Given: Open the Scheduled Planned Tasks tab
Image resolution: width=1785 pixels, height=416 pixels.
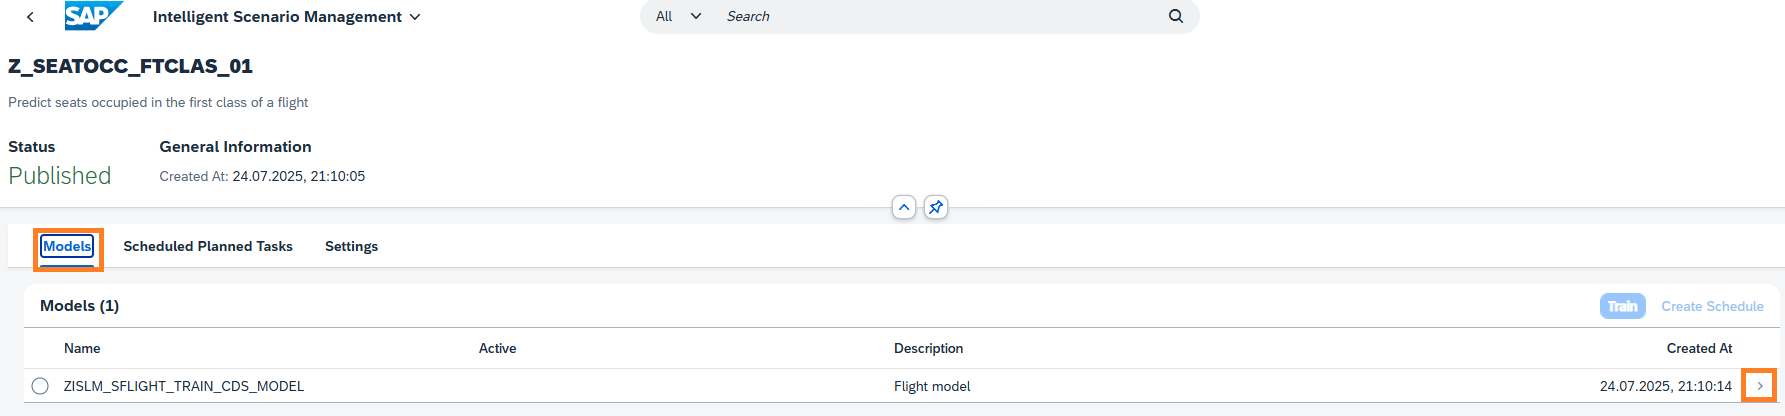Looking at the screenshot, I should [x=208, y=246].
